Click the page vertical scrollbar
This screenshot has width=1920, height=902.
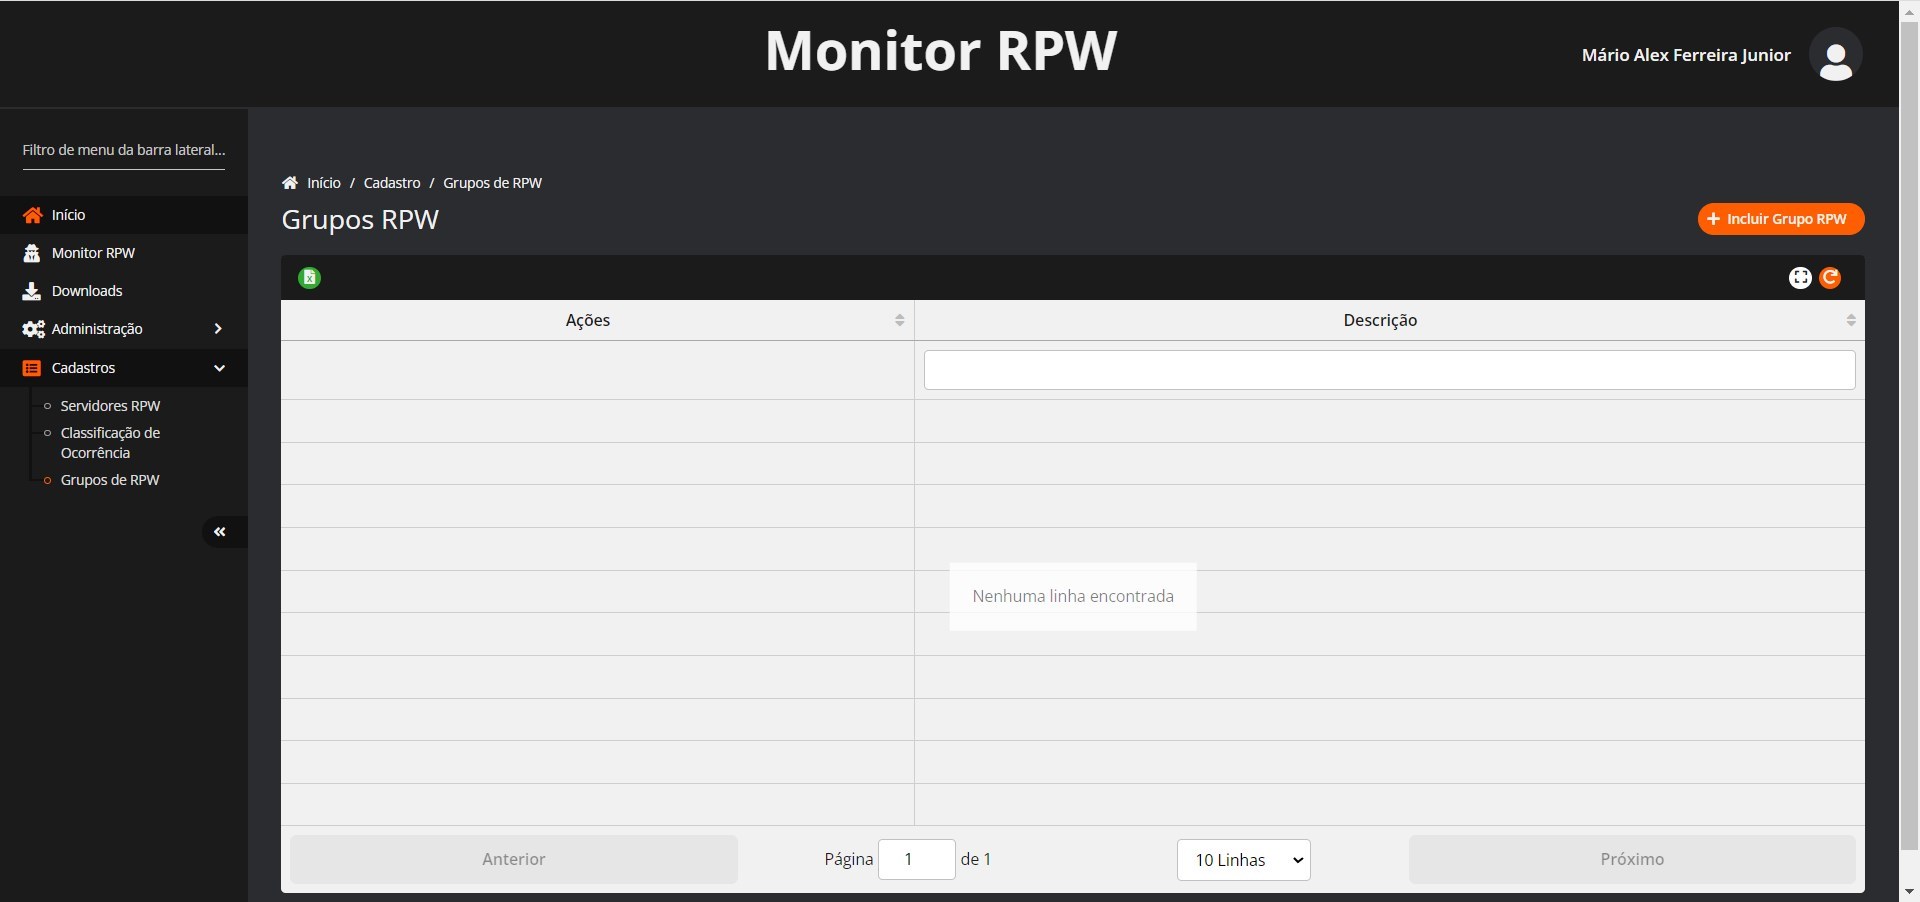click(1909, 450)
